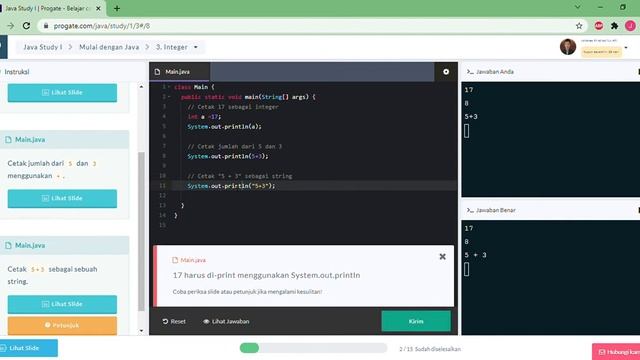640x360 pixels.
Task: Open the tab search chevron in the title bar
Action: coord(578,7)
